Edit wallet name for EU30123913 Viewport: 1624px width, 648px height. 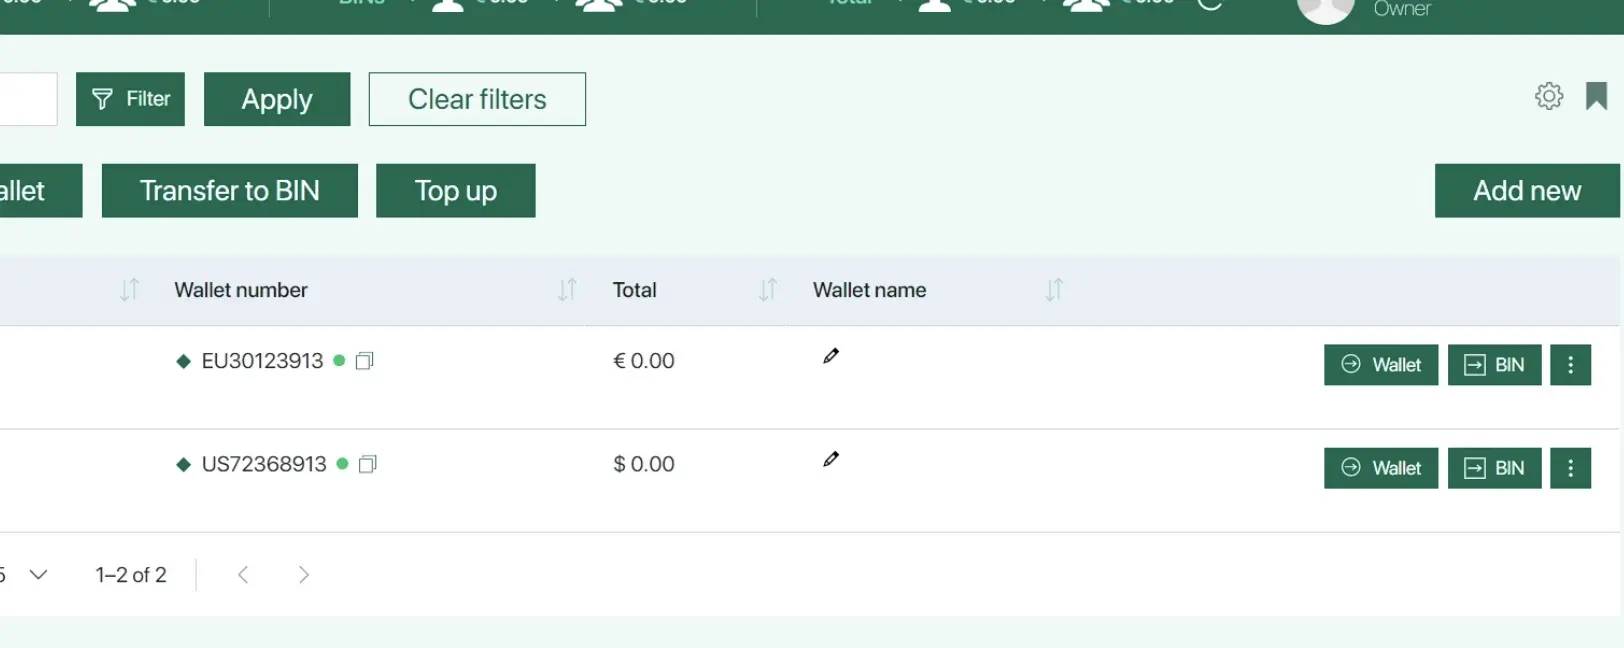(831, 356)
